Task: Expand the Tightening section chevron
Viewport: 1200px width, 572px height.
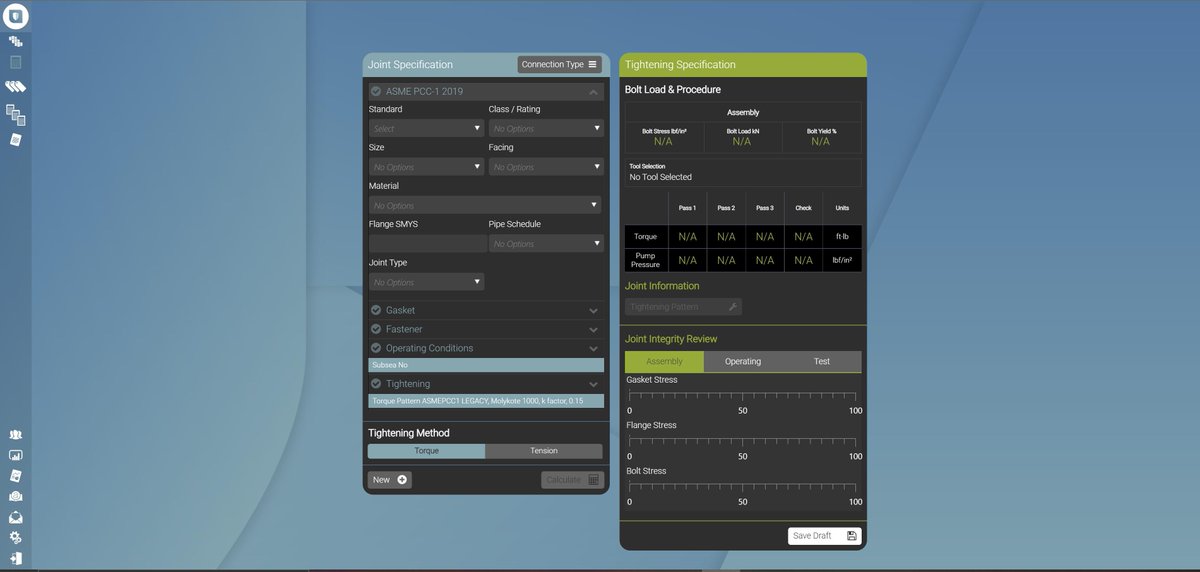Action: click(593, 384)
